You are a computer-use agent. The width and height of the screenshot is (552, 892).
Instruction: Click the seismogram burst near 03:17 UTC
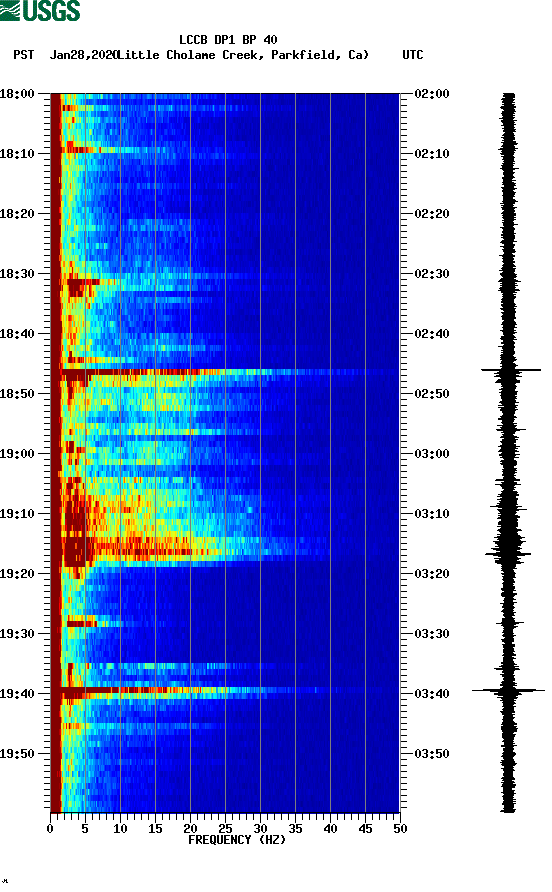pyautogui.click(x=508, y=553)
